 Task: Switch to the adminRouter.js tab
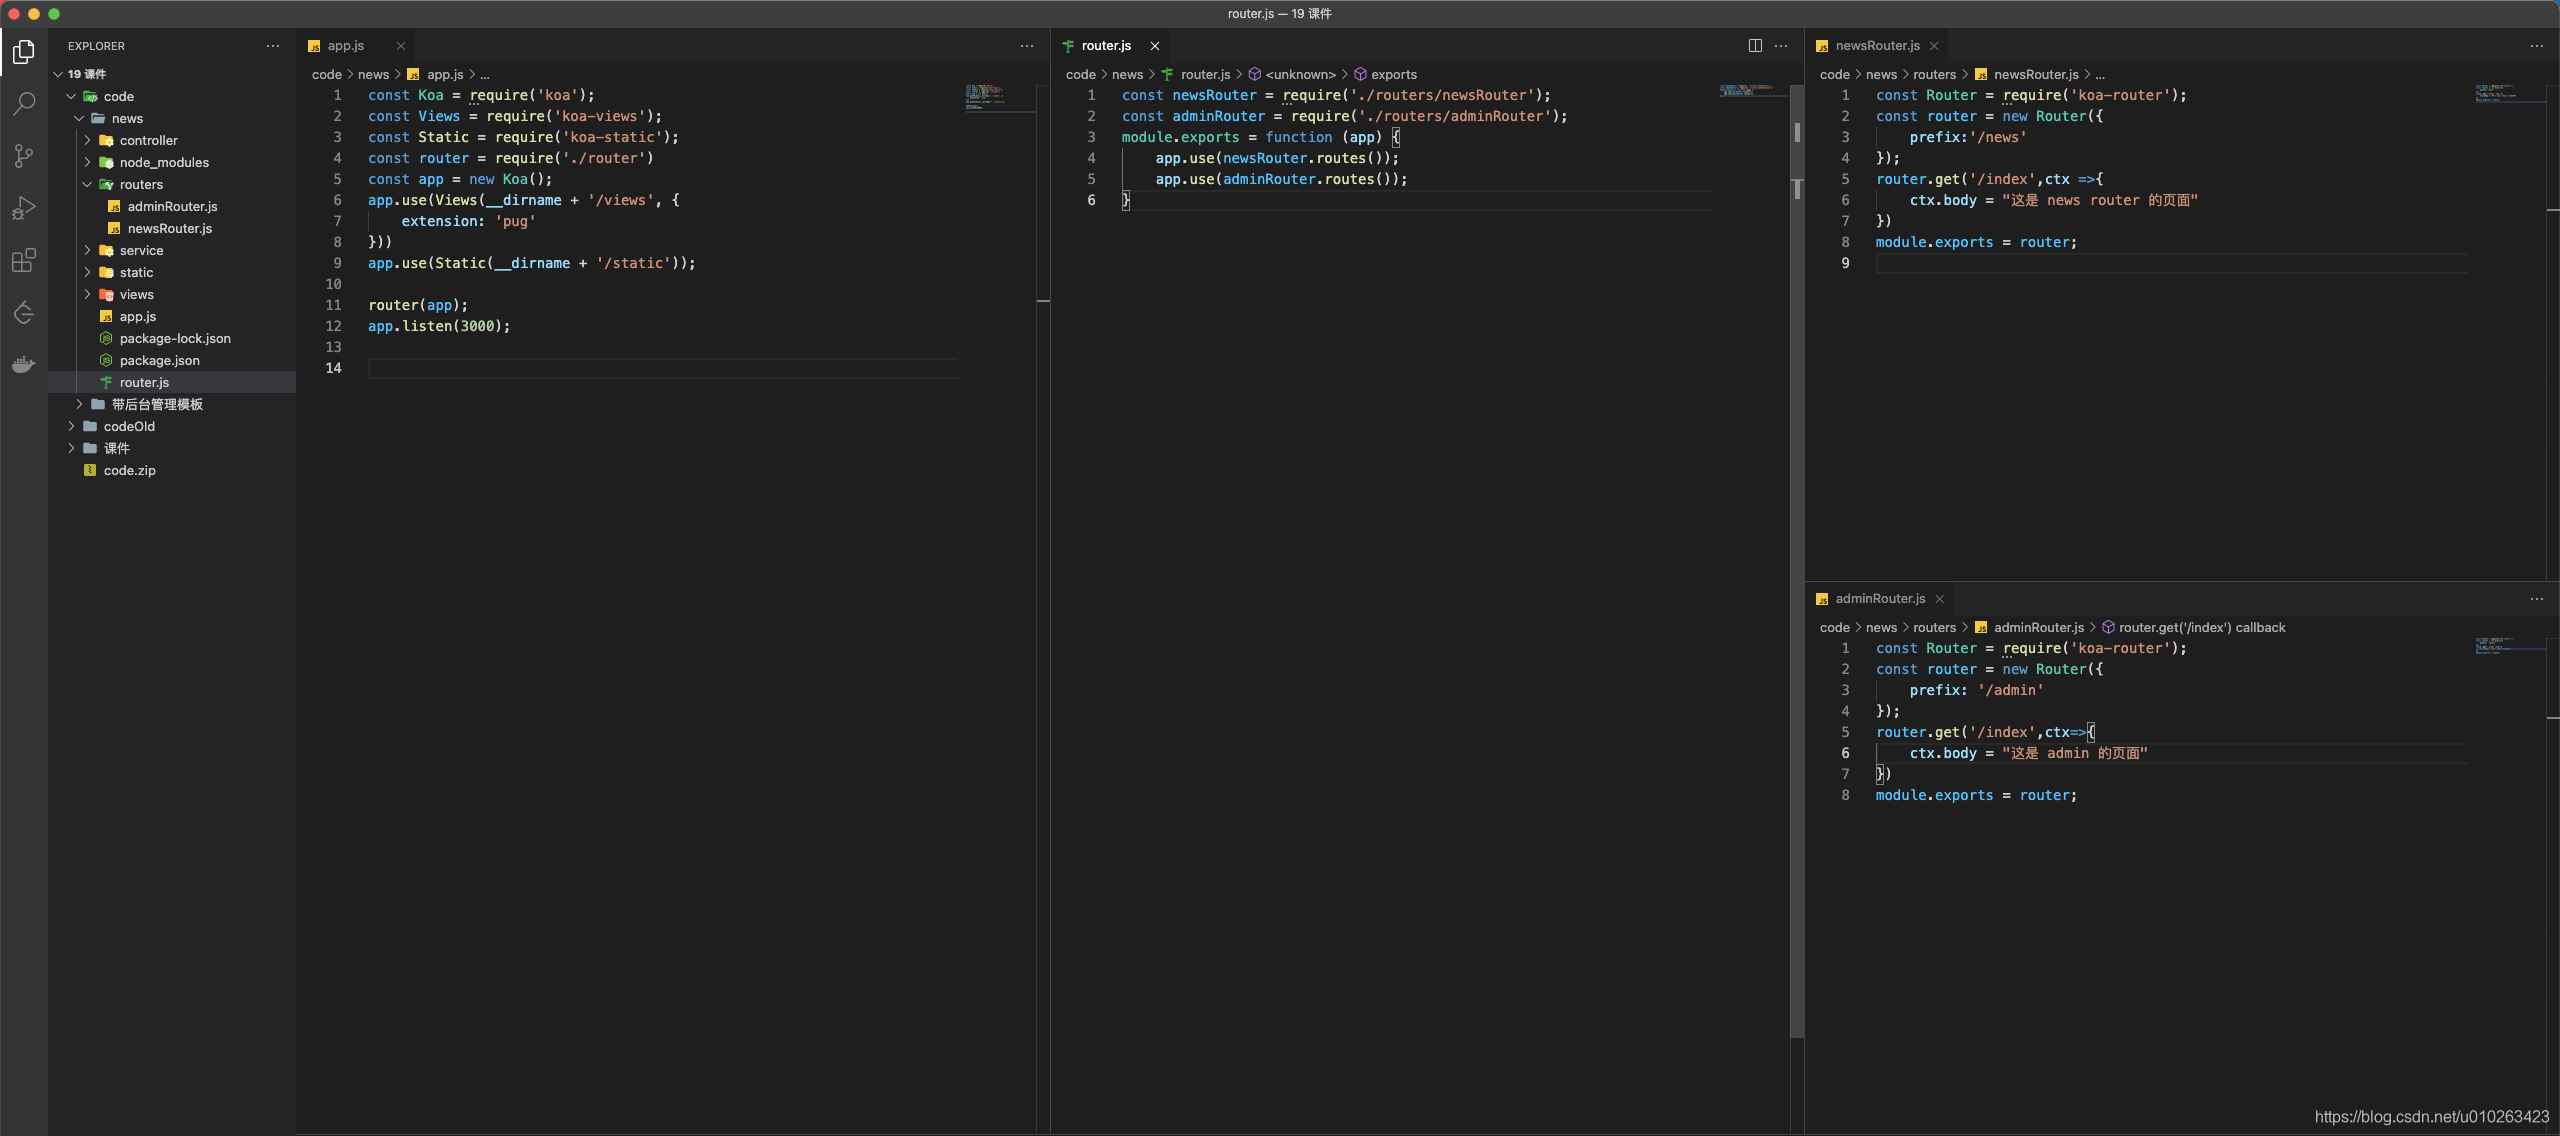1880,599
